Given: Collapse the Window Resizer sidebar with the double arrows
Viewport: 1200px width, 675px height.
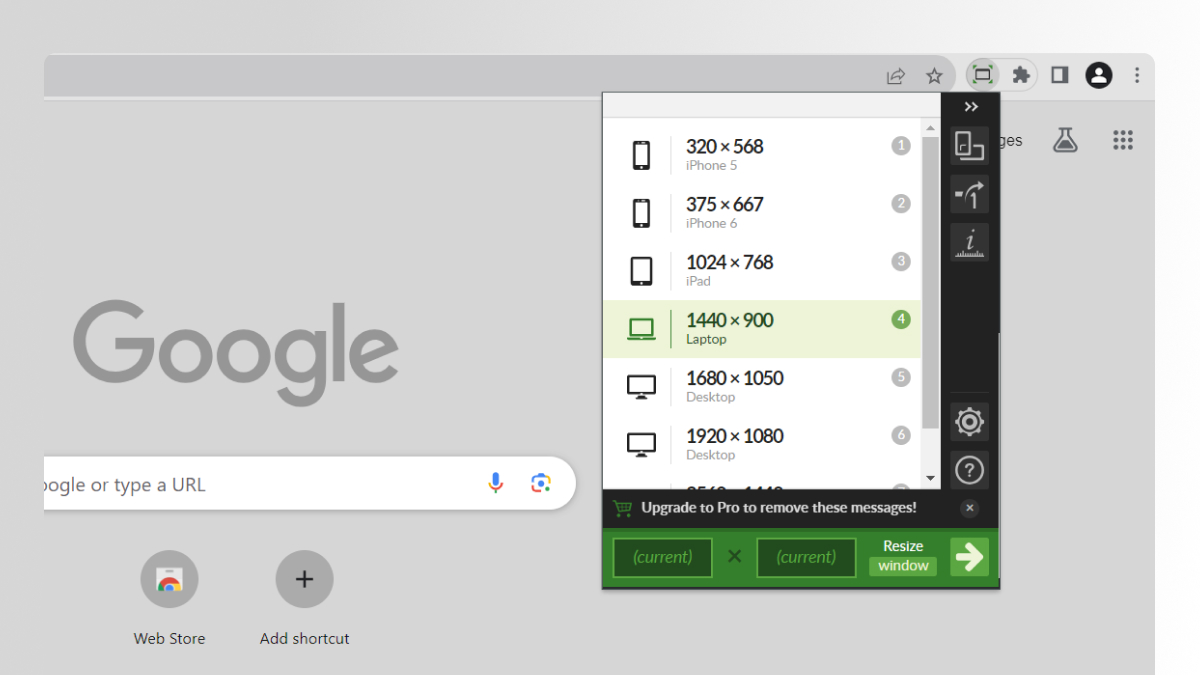Looking at the screenshot, I should point(970,107).
